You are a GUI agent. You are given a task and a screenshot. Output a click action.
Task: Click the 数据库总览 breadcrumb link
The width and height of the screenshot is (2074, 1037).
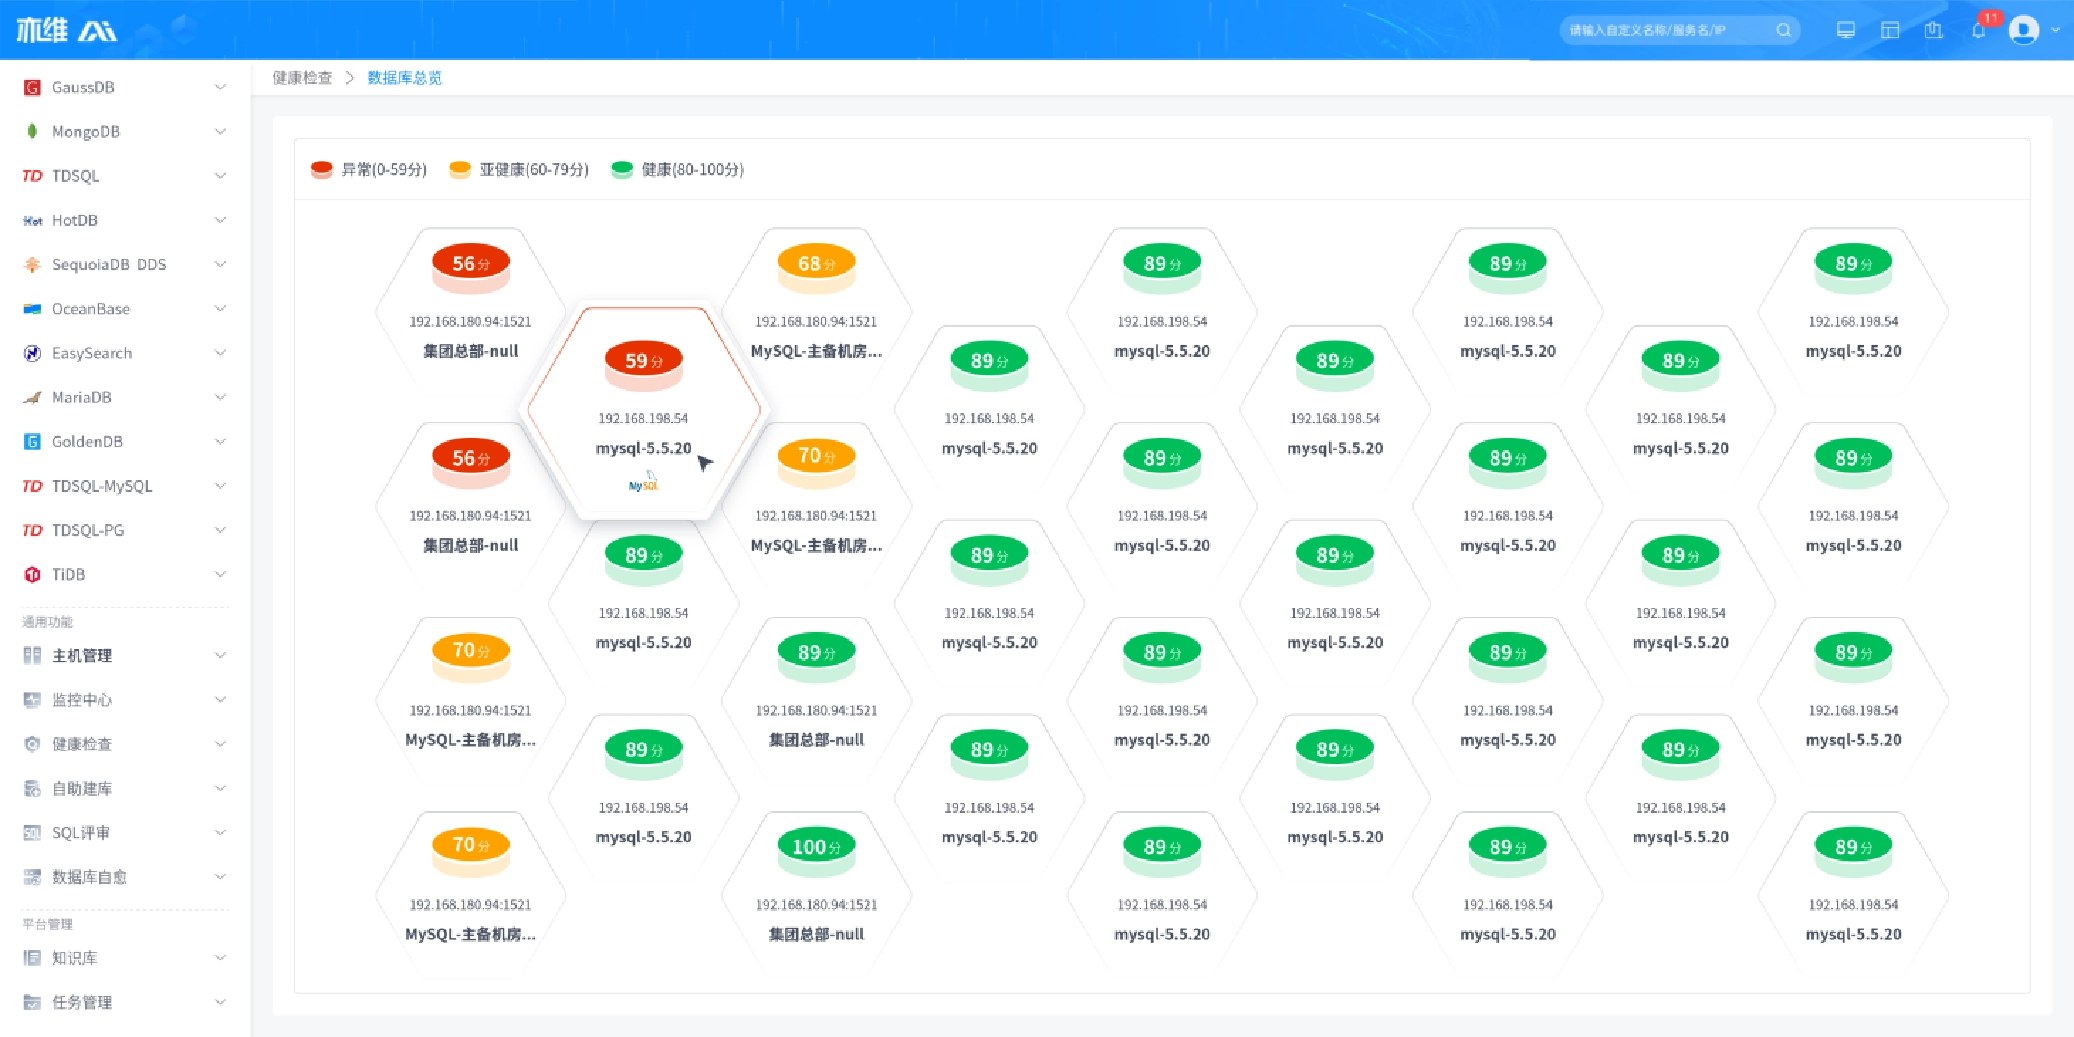[405, 78]
